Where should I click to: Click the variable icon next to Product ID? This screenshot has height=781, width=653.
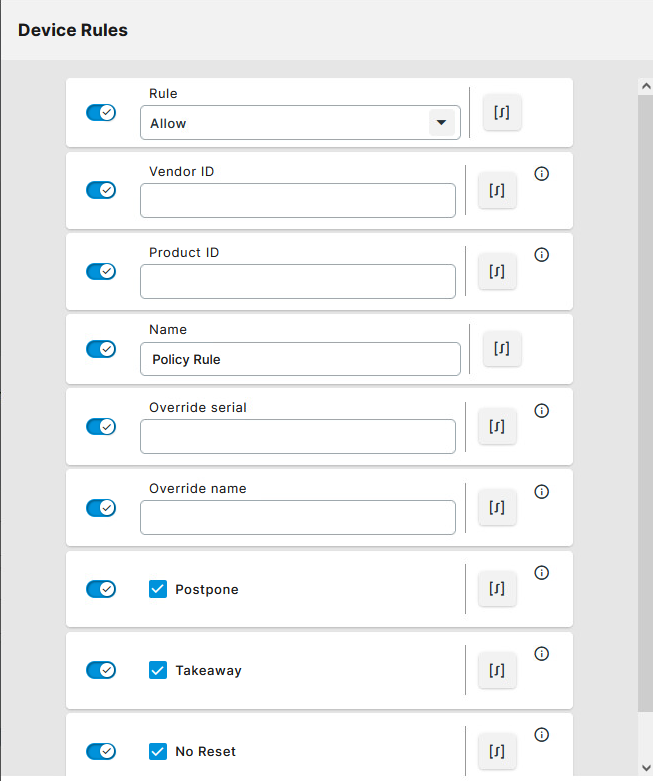[x=497, y=271]
